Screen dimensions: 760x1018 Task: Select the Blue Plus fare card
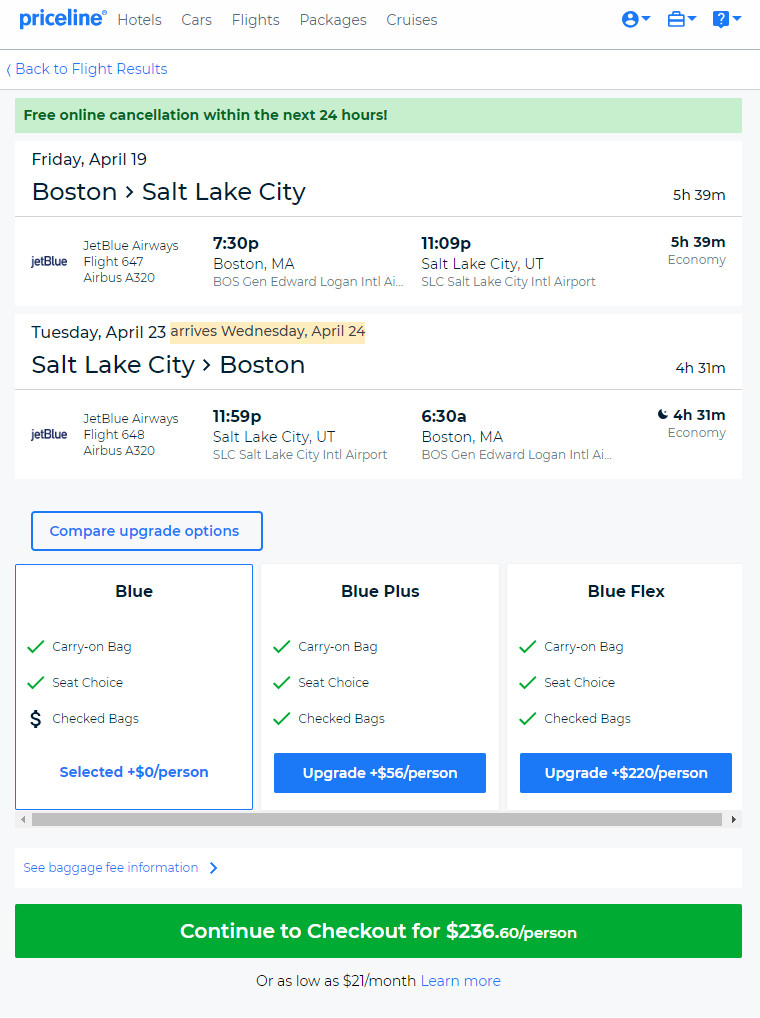pos(380,687)
